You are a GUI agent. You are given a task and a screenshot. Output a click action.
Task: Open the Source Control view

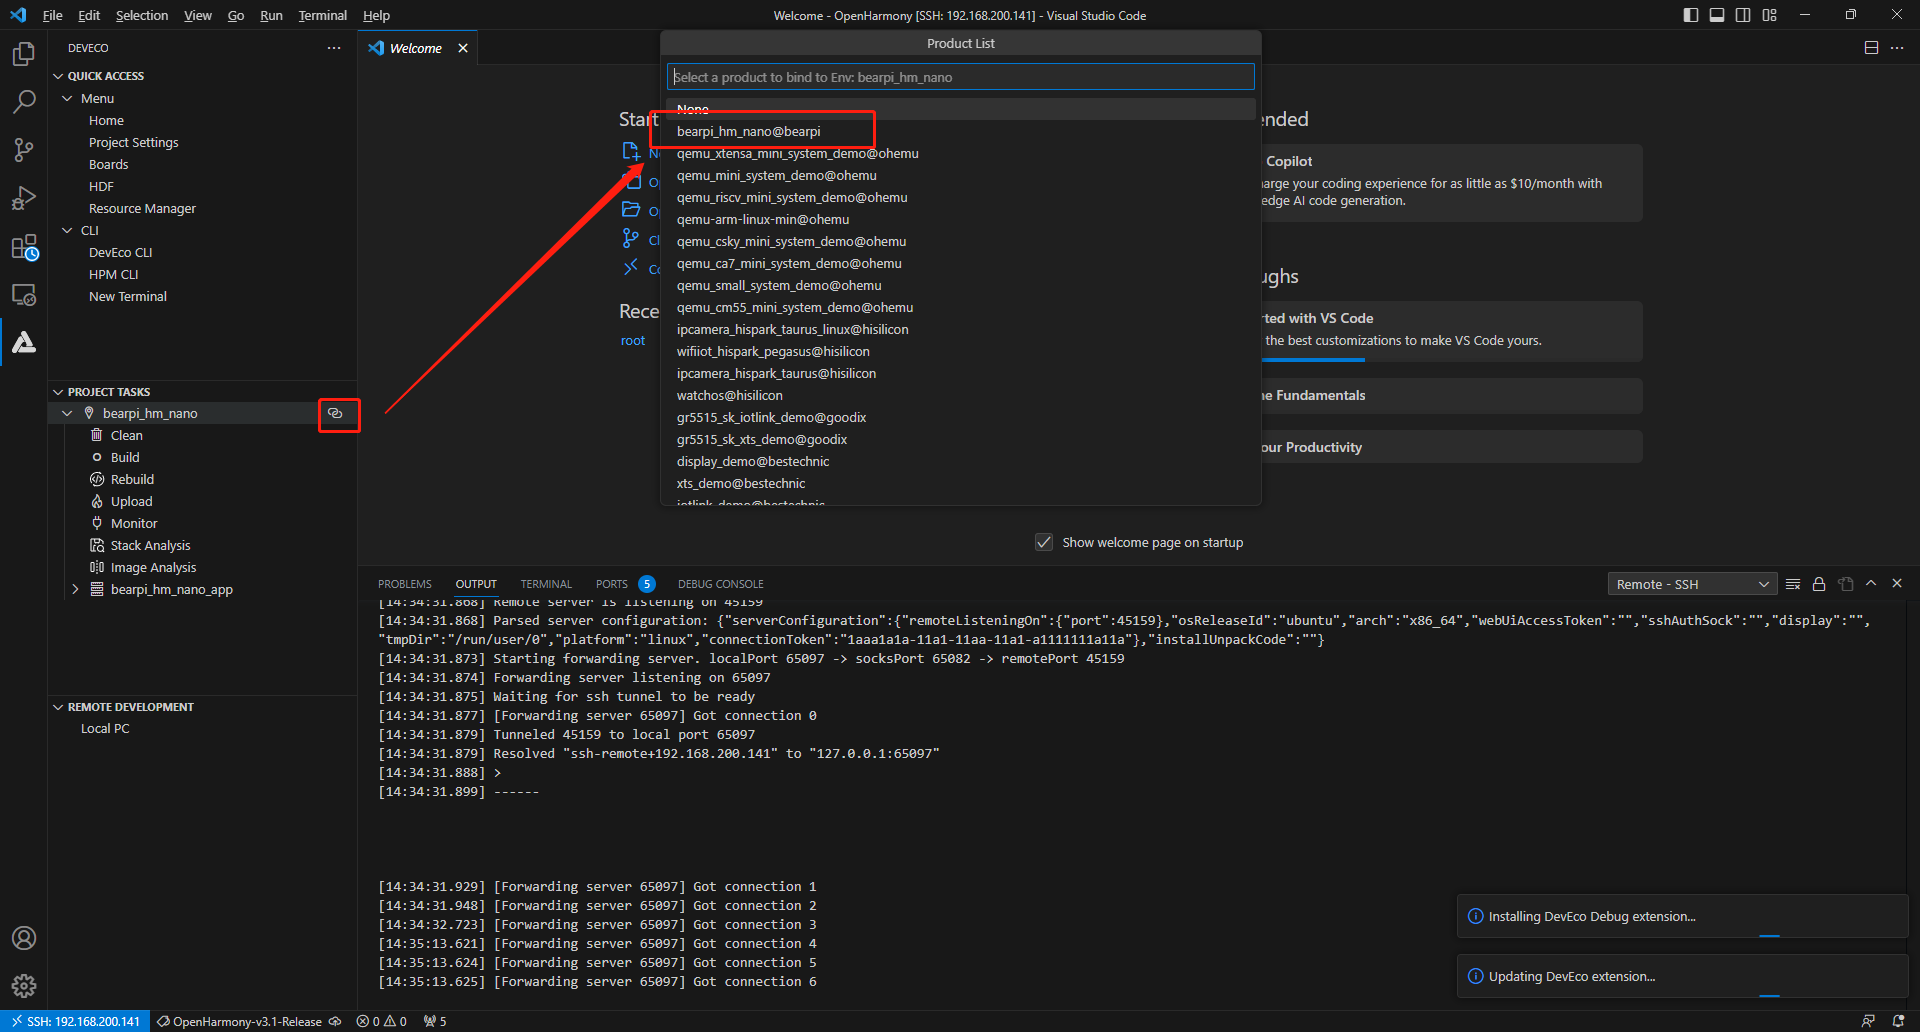coord(24,150)
